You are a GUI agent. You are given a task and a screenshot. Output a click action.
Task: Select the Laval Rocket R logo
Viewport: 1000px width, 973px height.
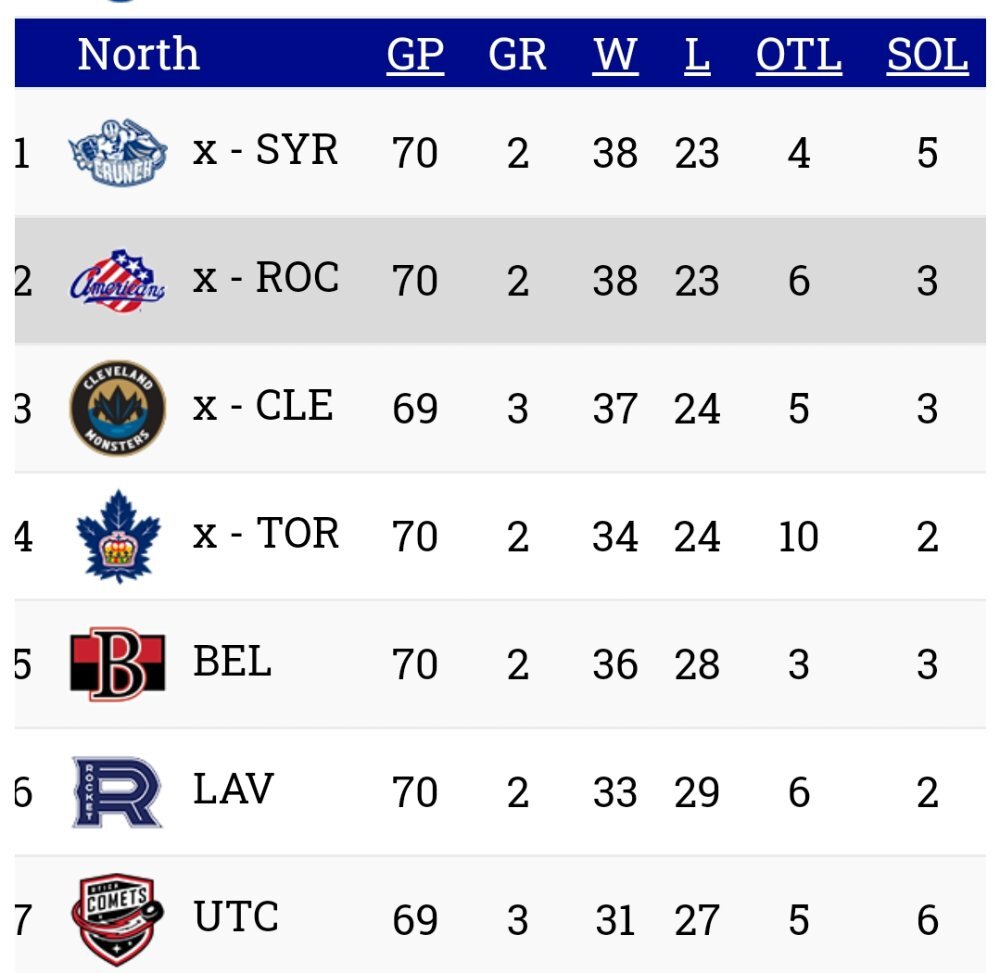point(117,792)
